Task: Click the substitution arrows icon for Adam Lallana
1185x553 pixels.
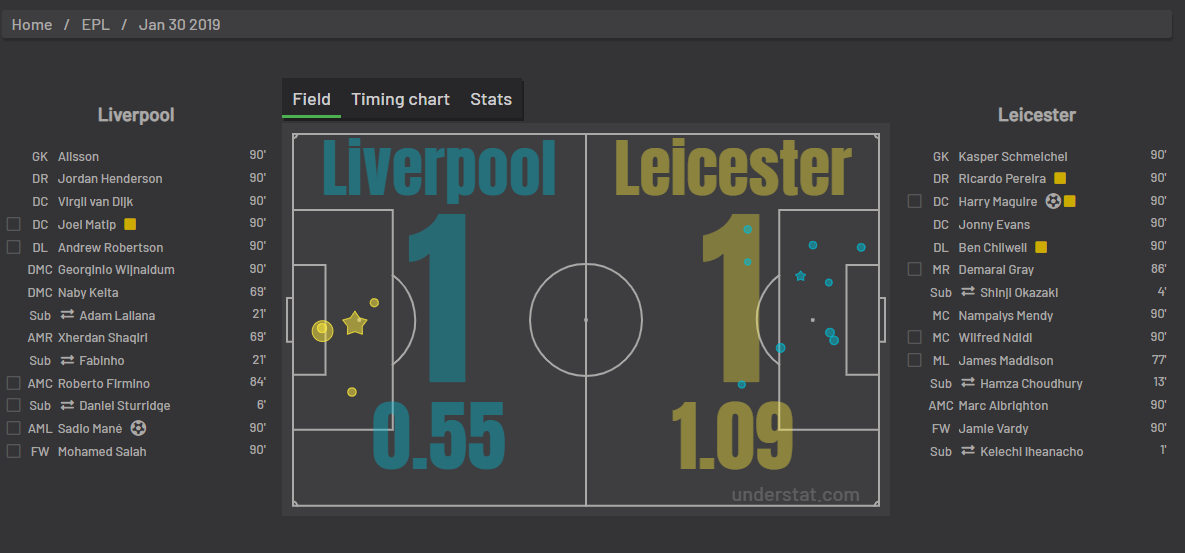Action: pos(67,315)
